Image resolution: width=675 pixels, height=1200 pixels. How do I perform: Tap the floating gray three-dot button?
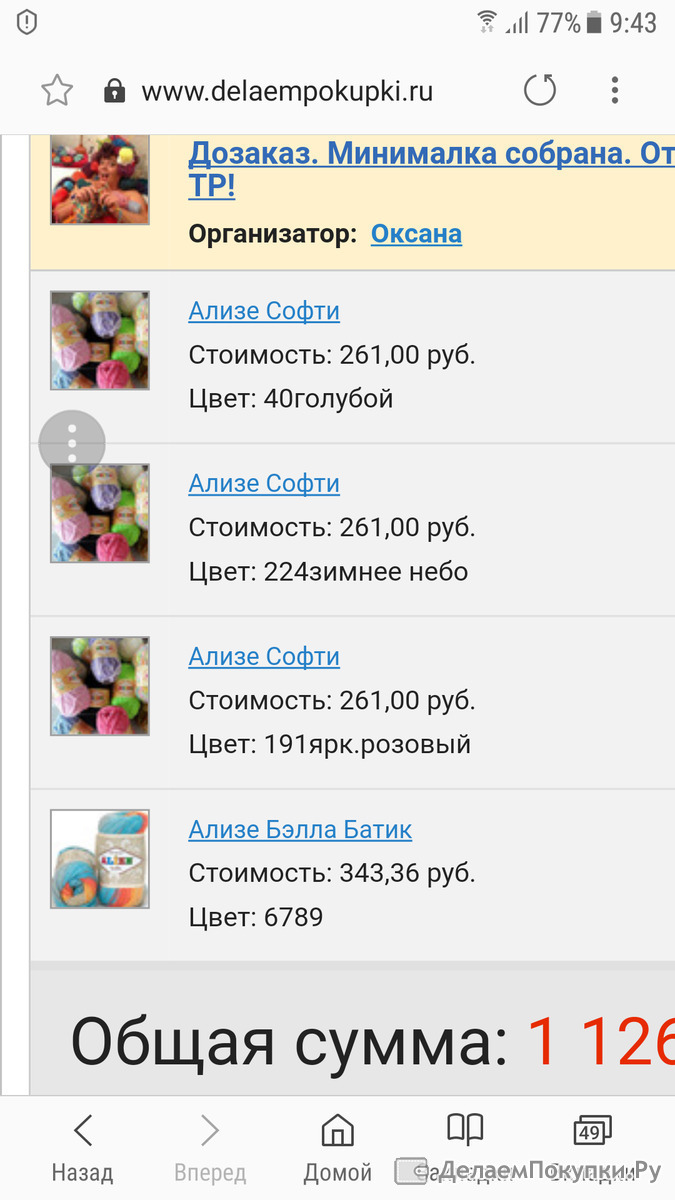(72, 443)
